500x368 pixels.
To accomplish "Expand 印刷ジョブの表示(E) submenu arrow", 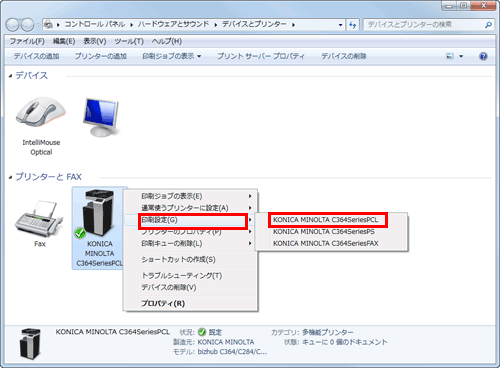I will tap(250, 196).
